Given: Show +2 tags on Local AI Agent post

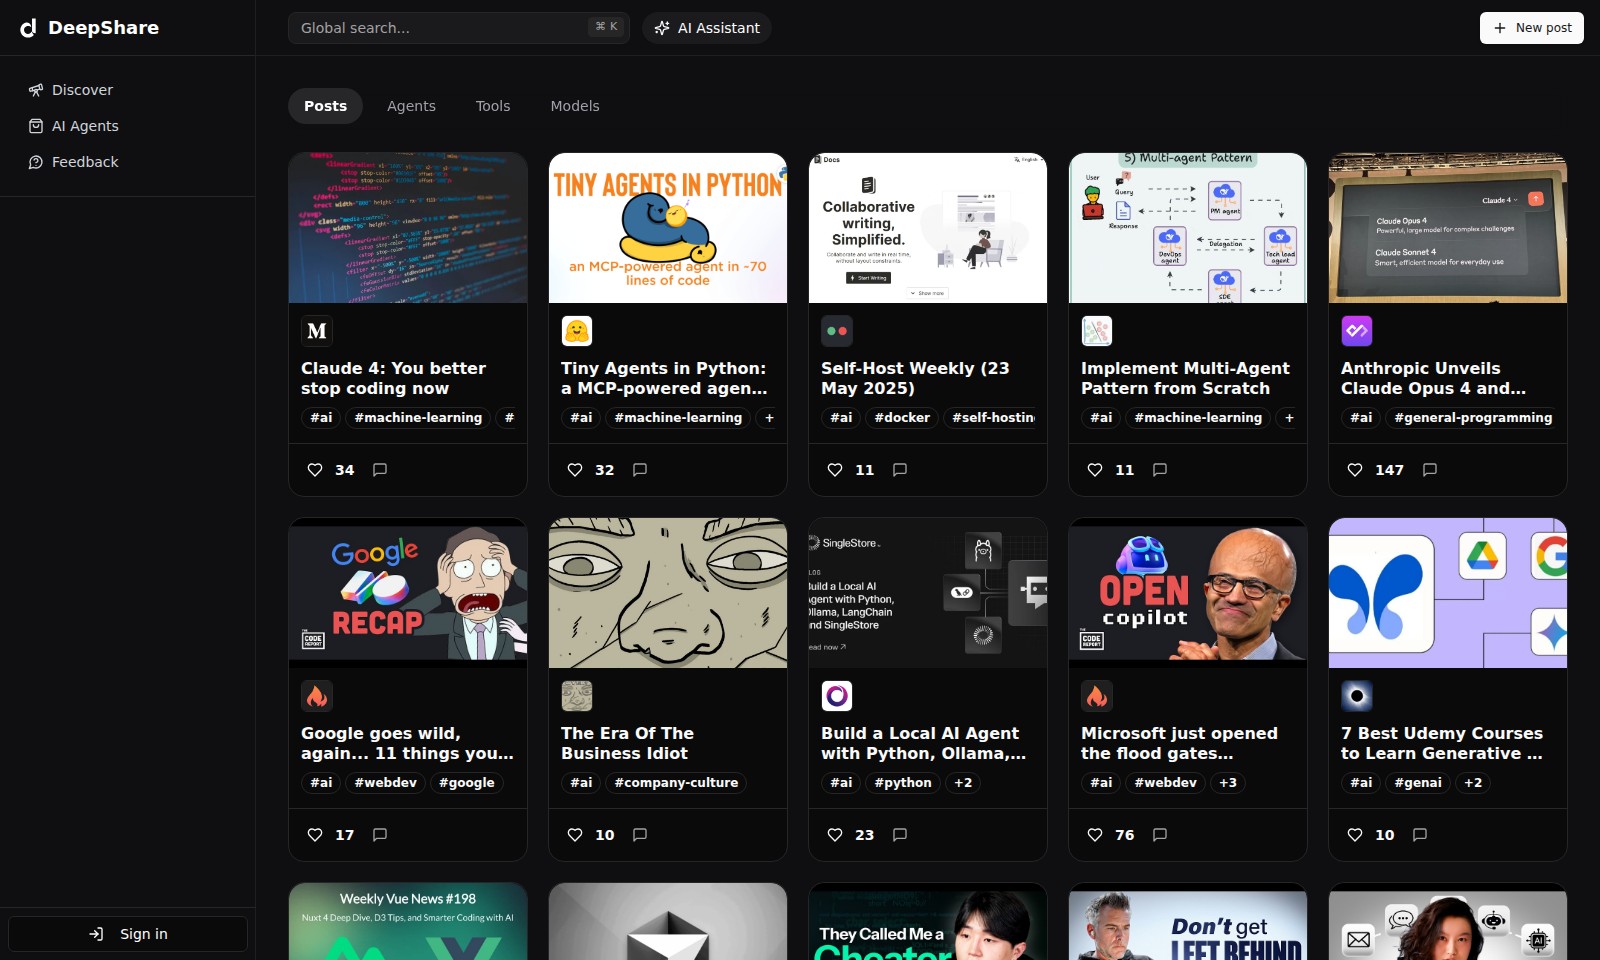Looking at the screenshot, I should pyautogui.click(x=963, y=783).
